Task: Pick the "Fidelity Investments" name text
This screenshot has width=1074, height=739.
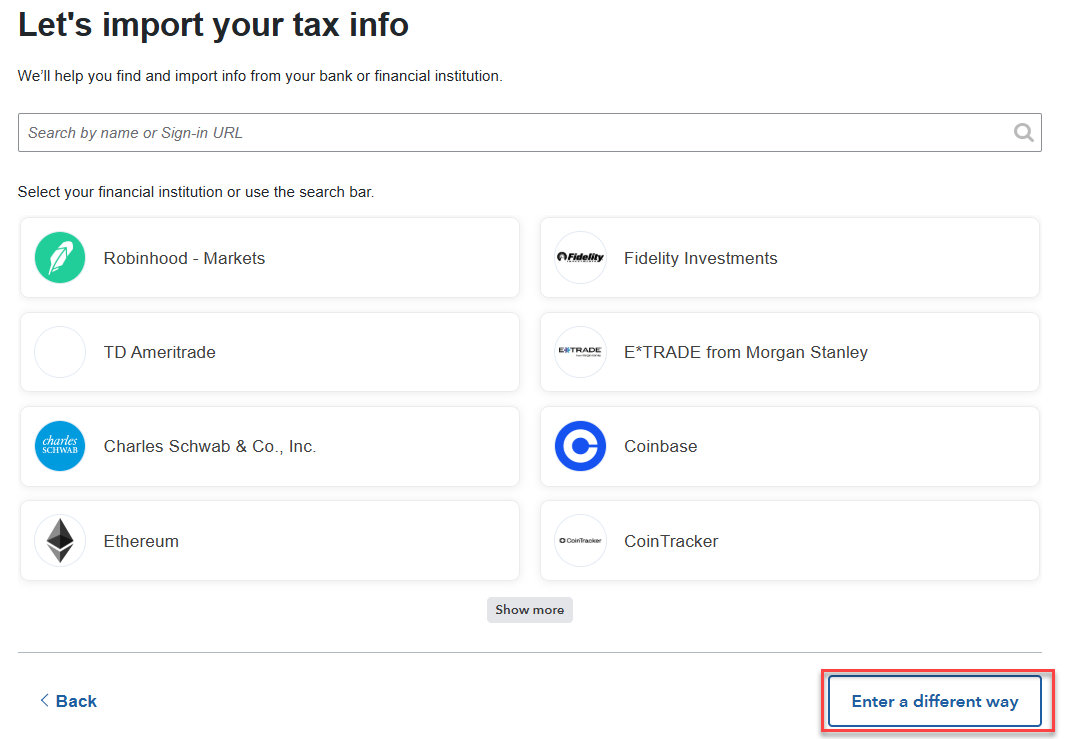Action: pos(700,258)
